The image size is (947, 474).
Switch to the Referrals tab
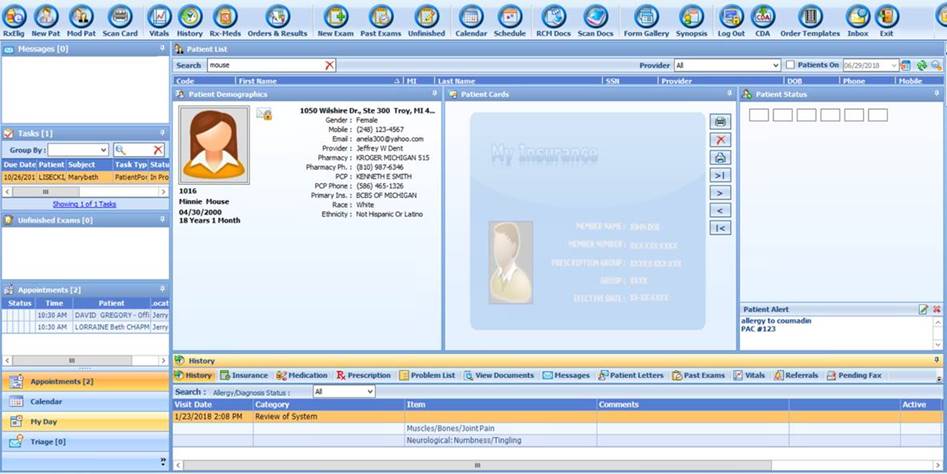pos(796,376)
